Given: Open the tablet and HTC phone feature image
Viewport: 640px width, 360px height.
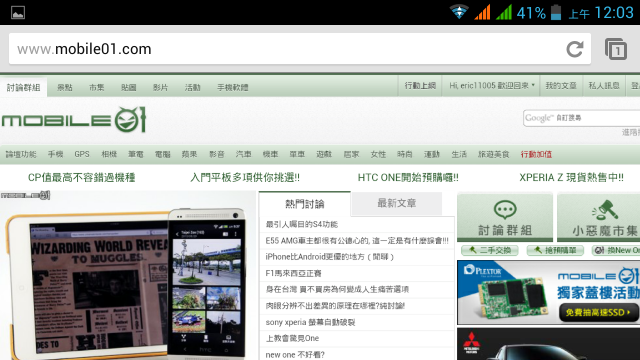Looking at the screenshot, I should 127,276.
